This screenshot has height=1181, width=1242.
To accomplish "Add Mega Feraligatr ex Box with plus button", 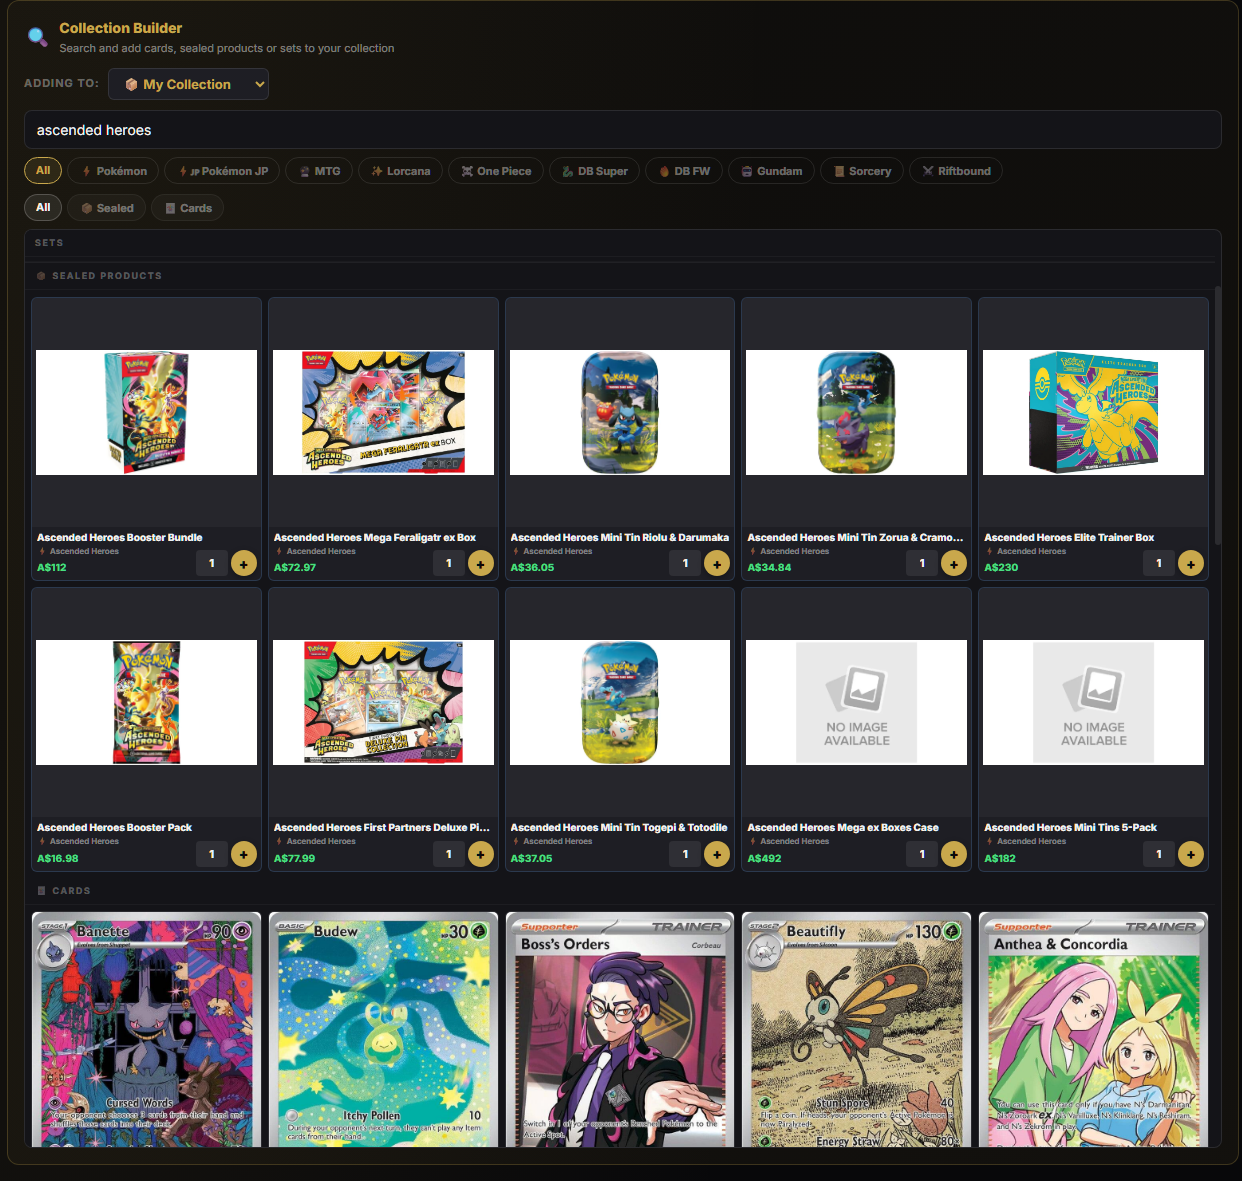I will pos(481,564).
